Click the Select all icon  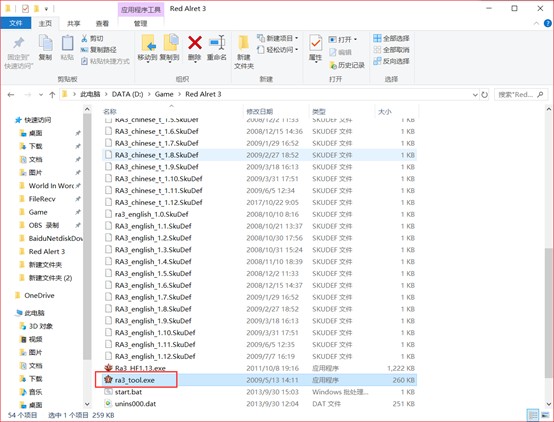pos(377,38)
